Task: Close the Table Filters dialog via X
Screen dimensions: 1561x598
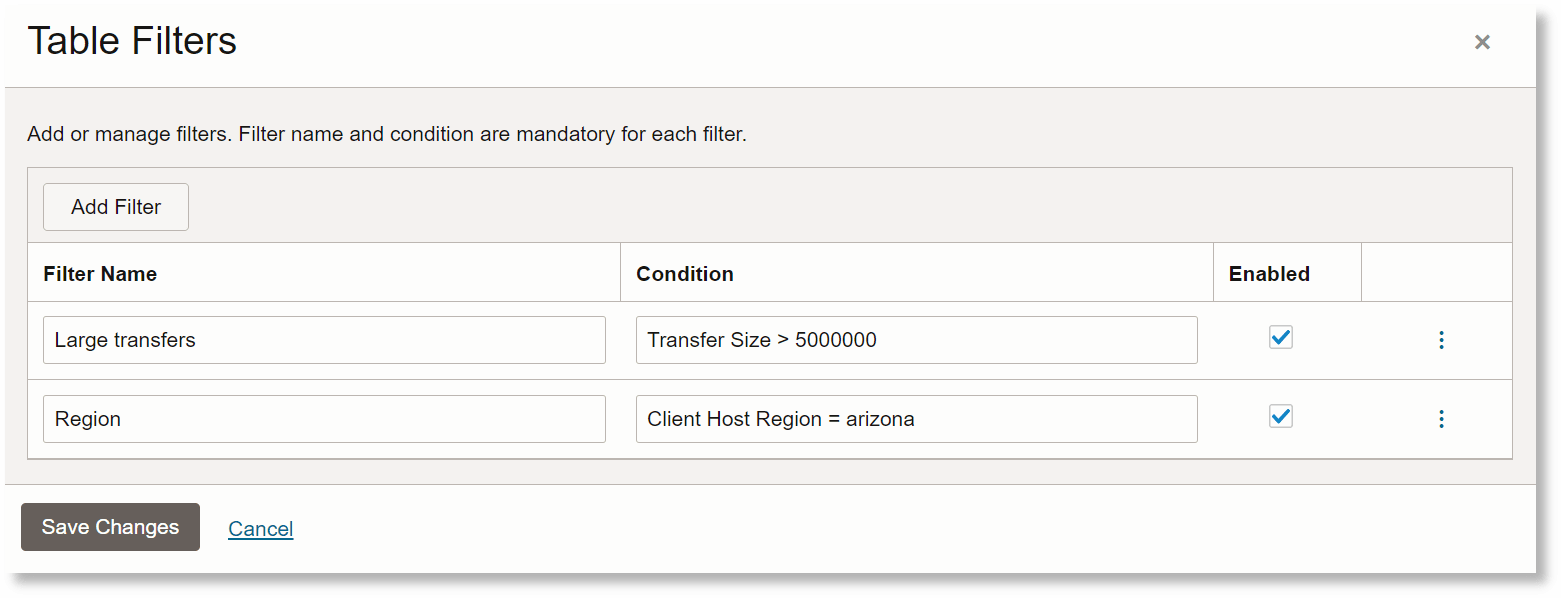Action: click(1482, 42)
